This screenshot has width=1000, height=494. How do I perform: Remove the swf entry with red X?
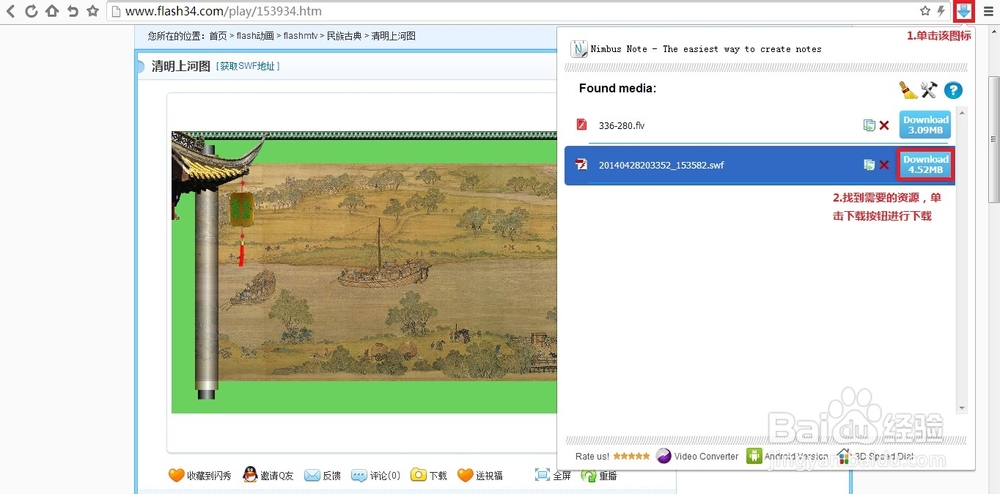pos(884,165)
